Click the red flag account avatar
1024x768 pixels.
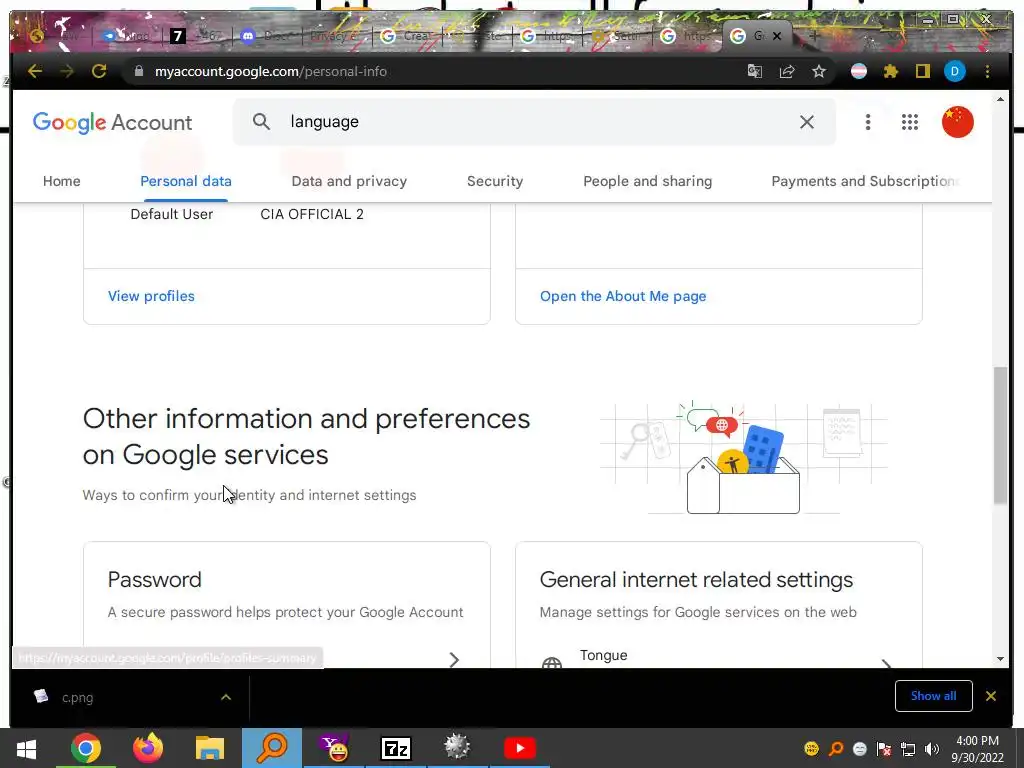(x=957, y=122)
